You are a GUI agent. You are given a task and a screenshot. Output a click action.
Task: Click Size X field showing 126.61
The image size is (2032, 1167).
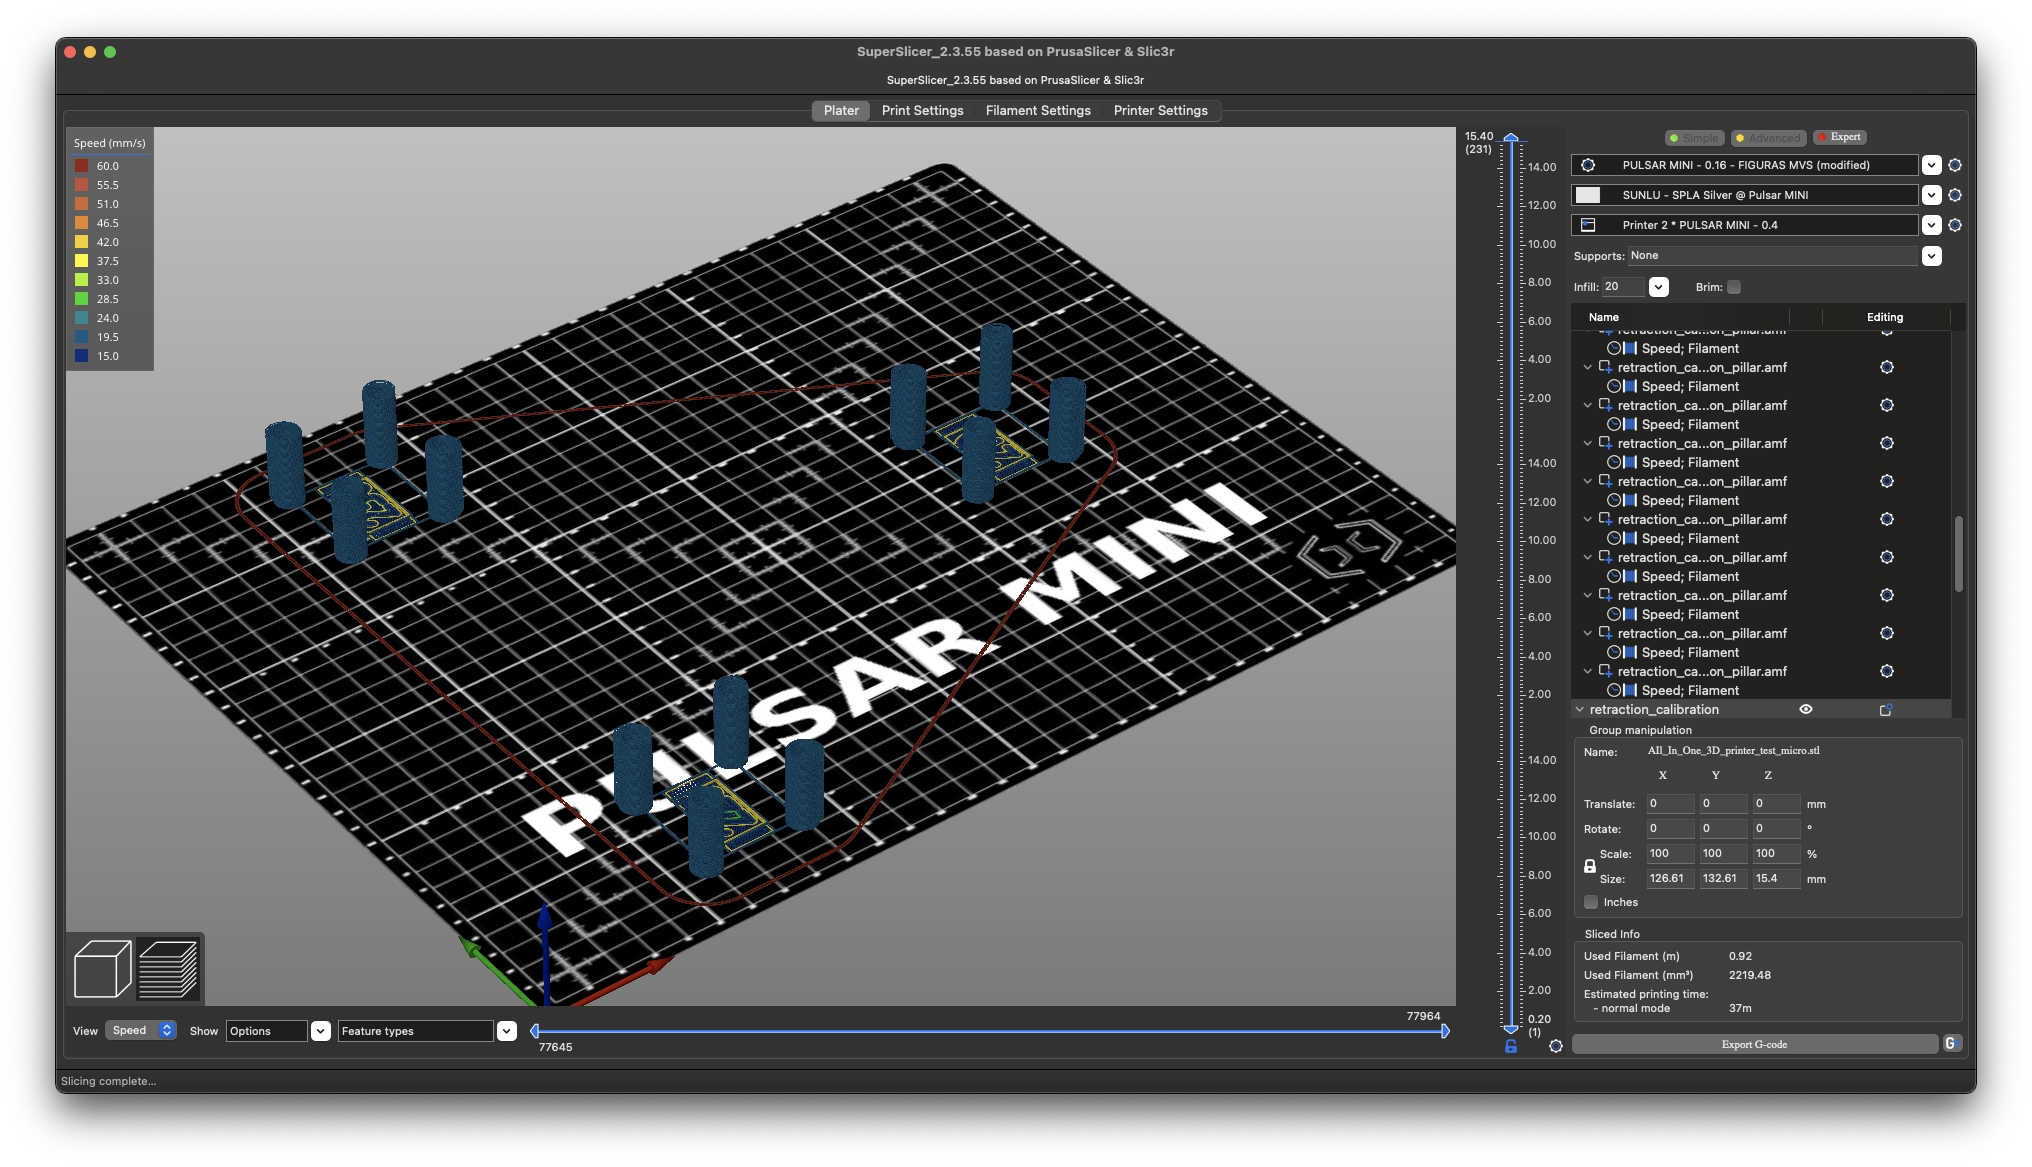pos(1670,879)
